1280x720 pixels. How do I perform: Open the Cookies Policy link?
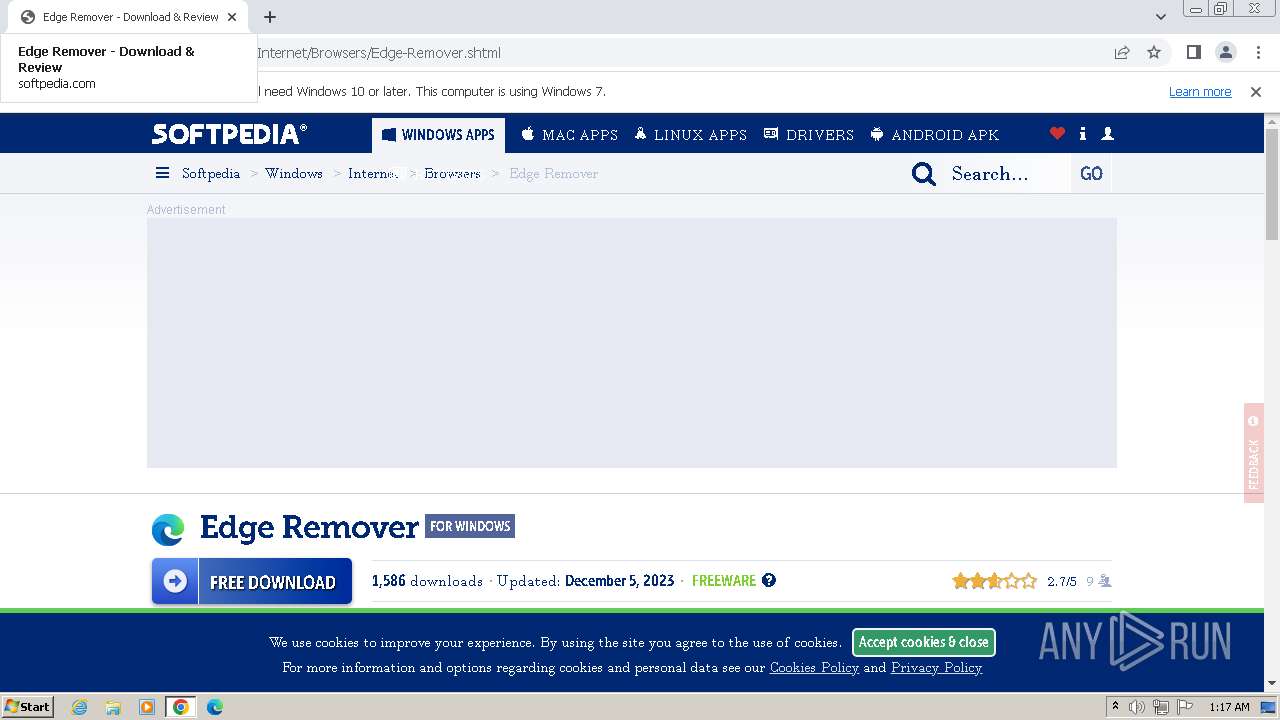(814, 668)
